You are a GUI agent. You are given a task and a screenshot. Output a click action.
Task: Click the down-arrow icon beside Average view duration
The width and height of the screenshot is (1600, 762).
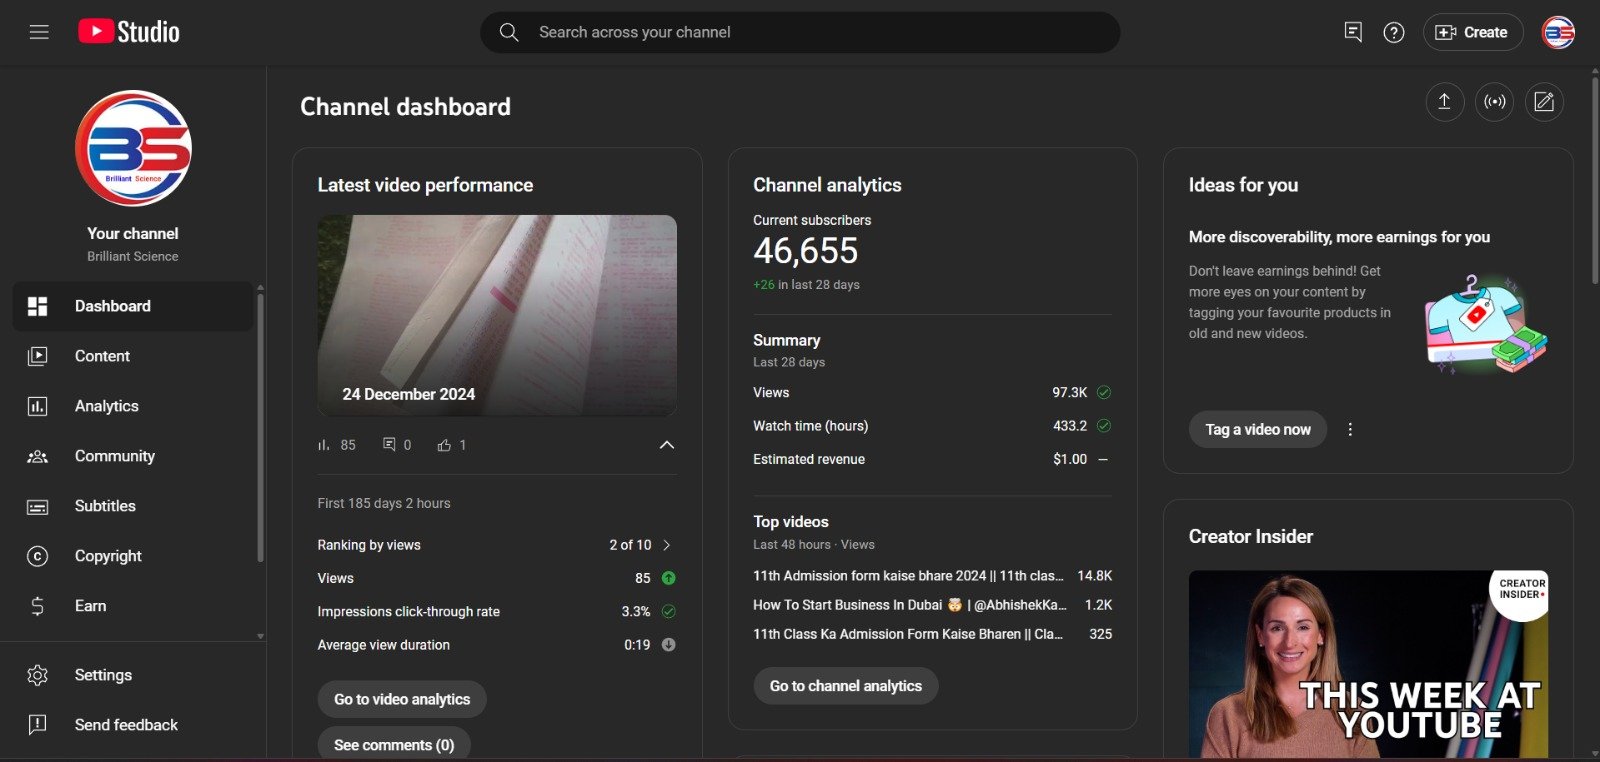pos(669,645)
